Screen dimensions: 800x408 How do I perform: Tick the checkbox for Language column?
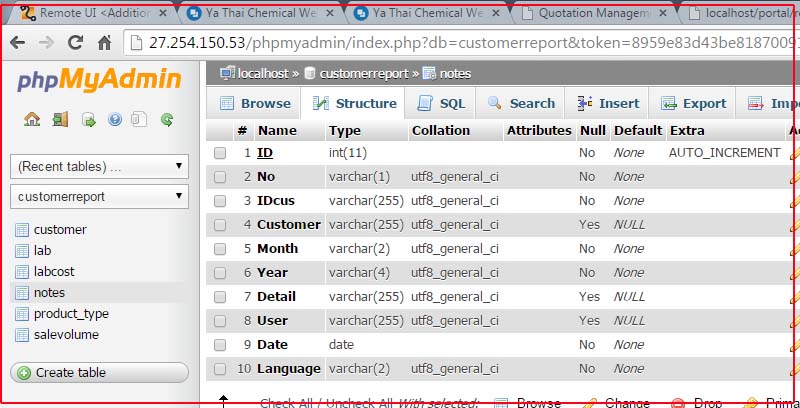(x=220, y=369)
